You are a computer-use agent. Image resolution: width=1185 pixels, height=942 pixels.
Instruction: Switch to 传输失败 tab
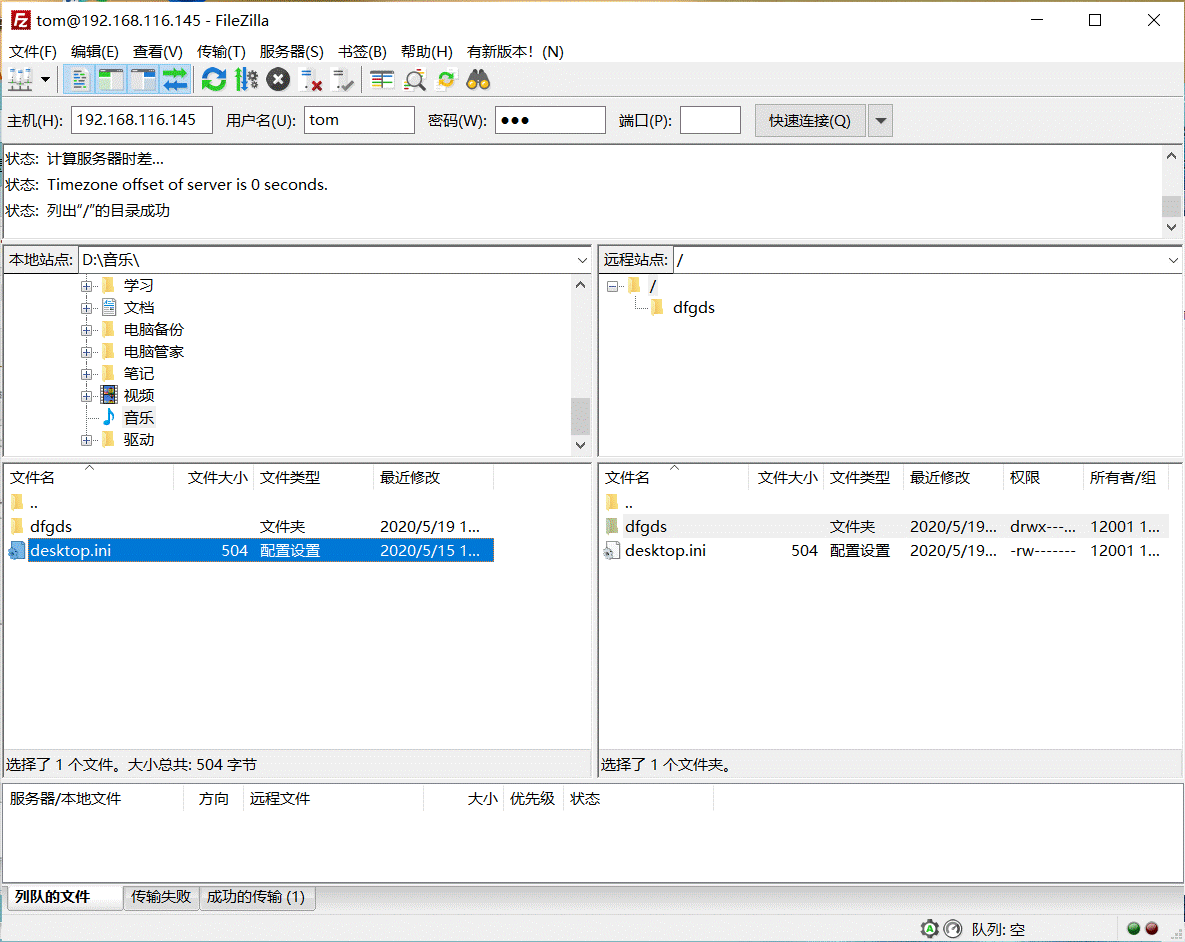pyautogui.click(x=161, y=897)
